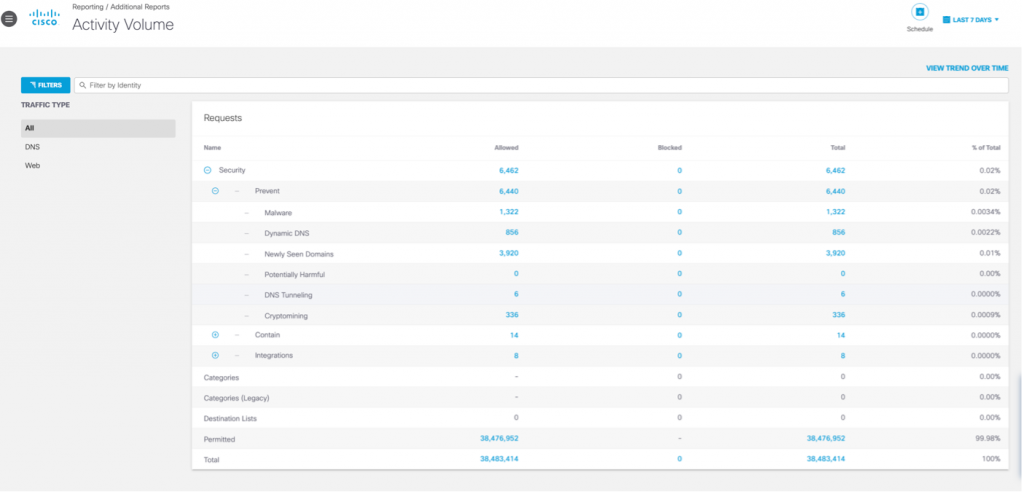Open View Trend Over Time link
The image size is (1024, 494).
(966, 68)
